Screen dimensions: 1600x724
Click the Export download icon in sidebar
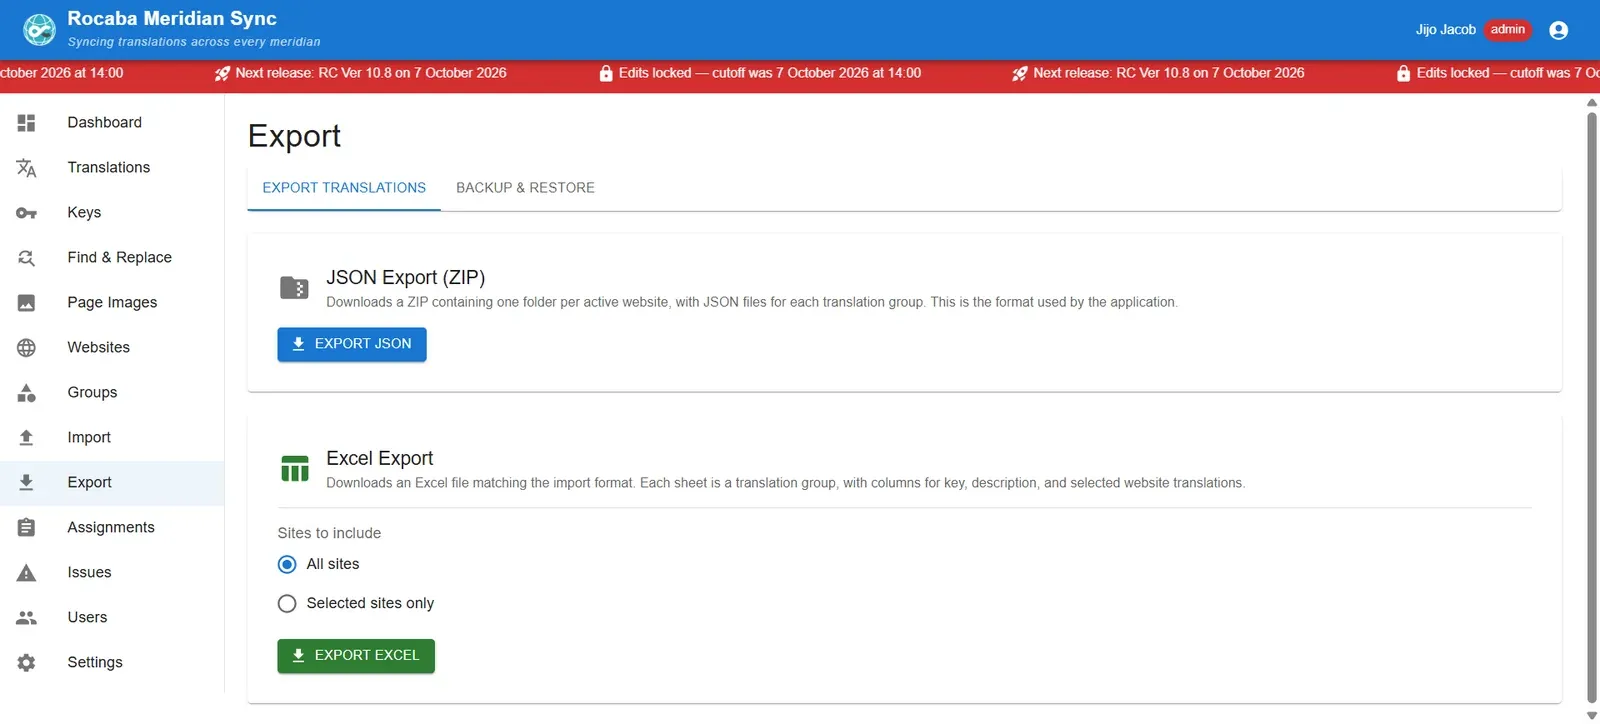coord(27,483)
